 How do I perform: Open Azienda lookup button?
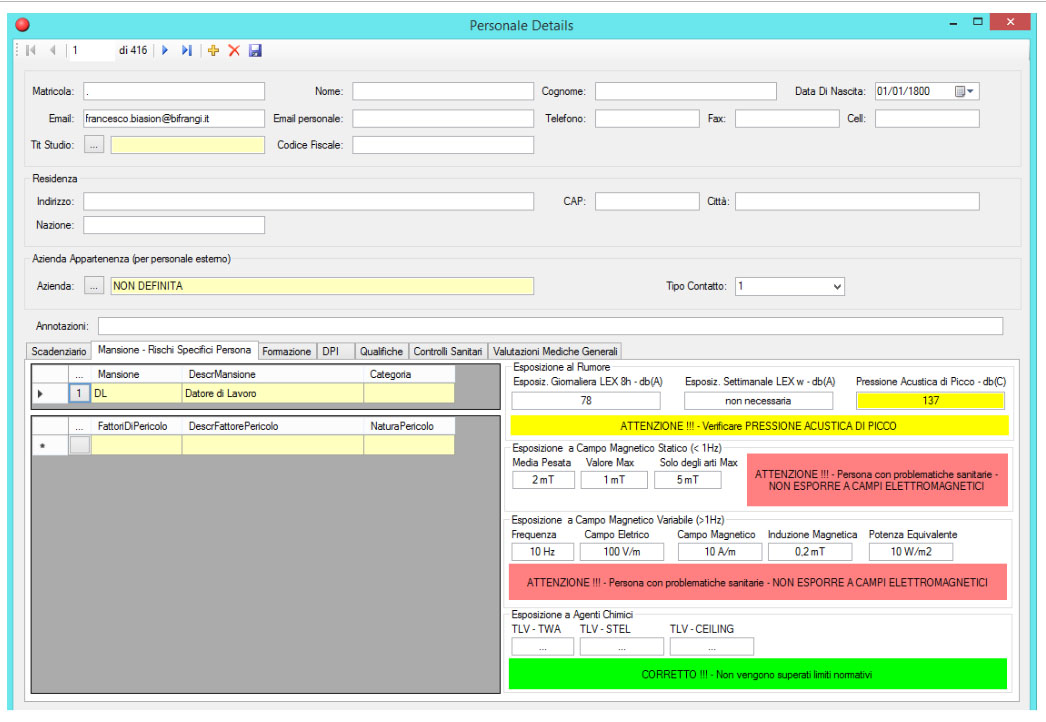point(94,286)
